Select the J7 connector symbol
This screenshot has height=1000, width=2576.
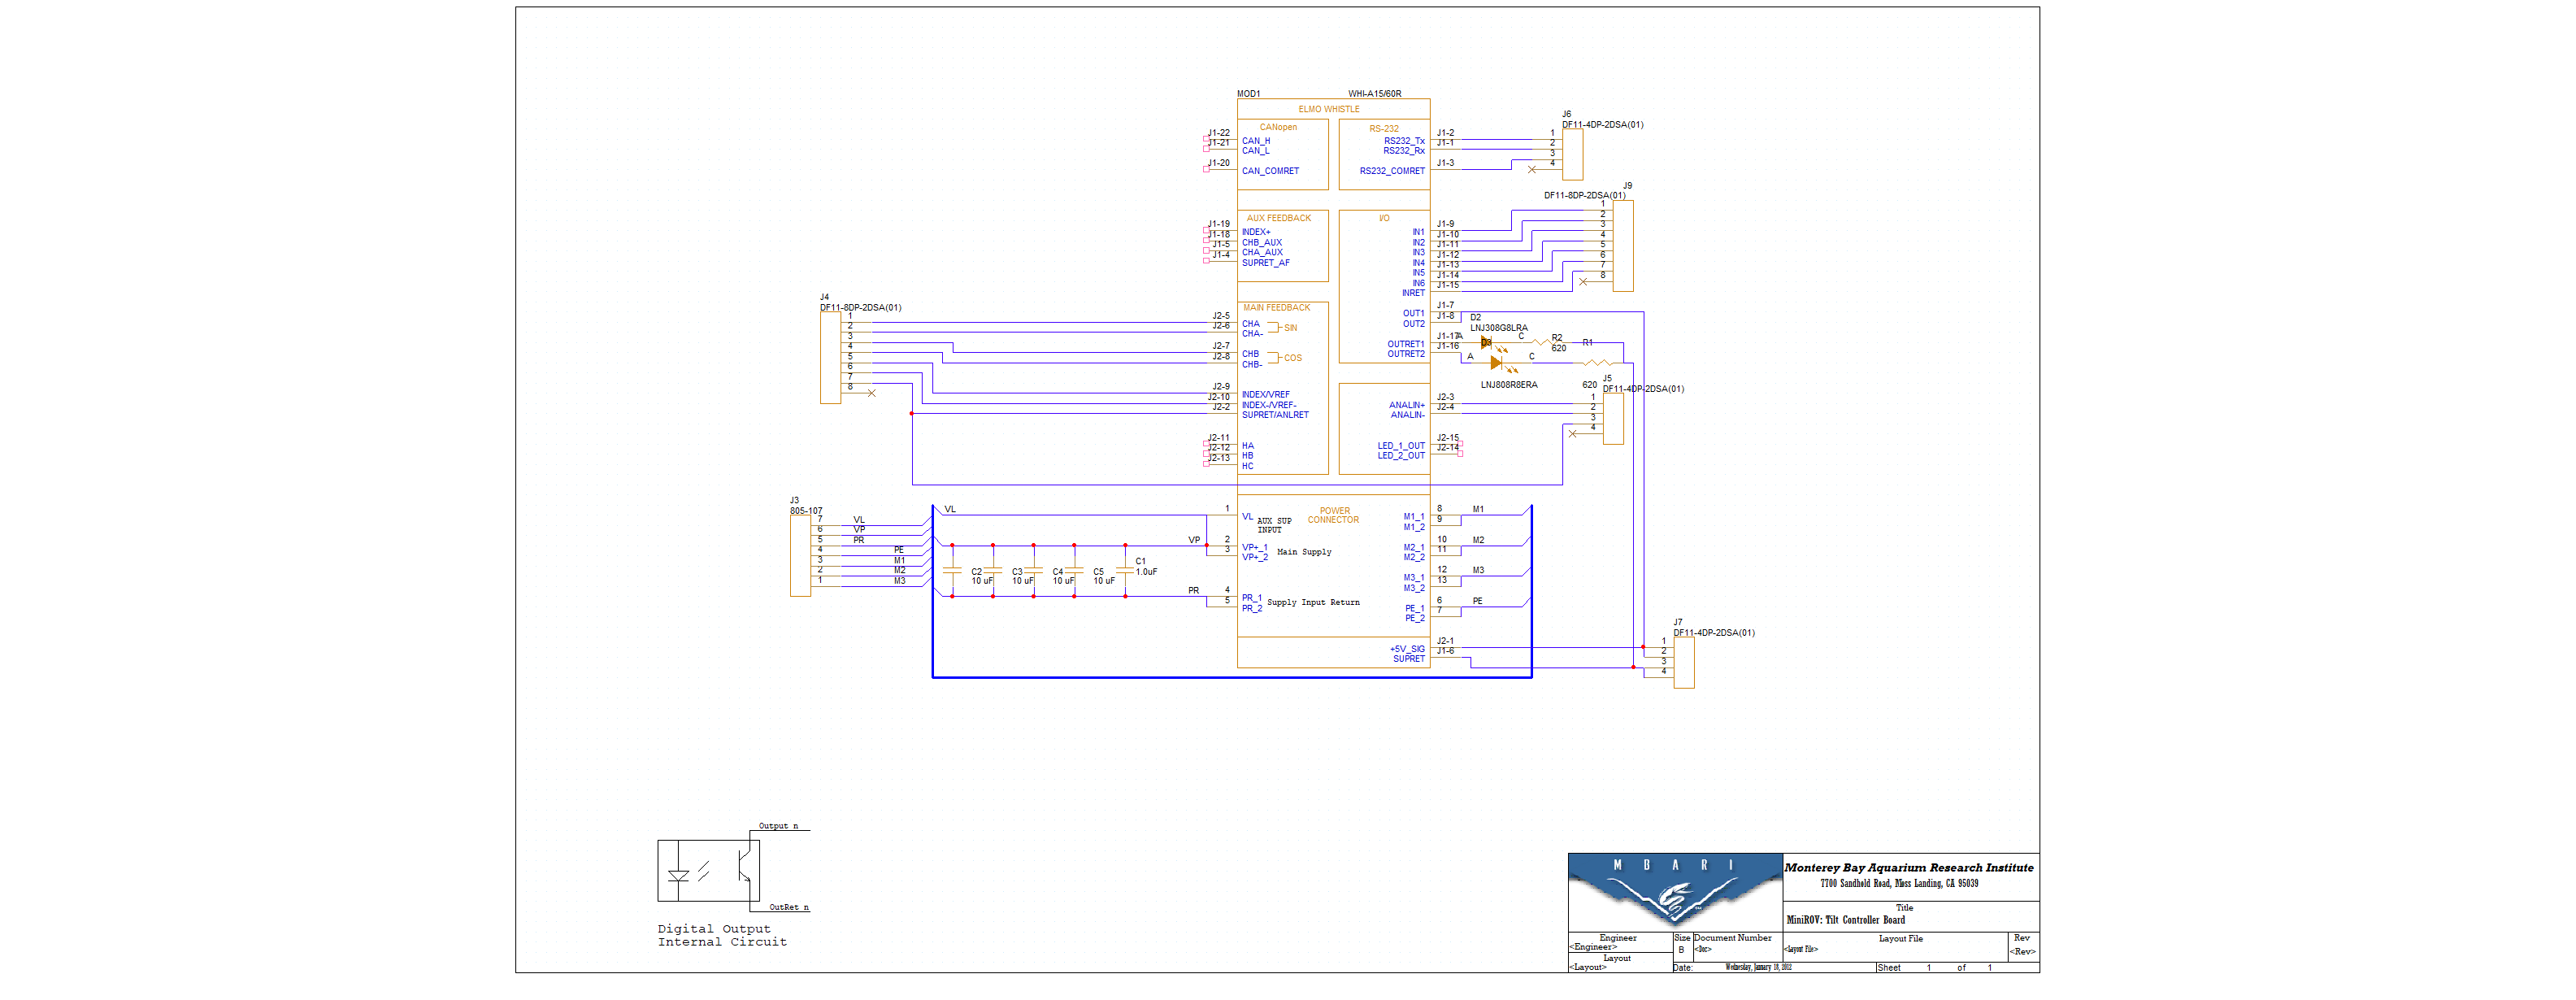(x=1684, y=662)
